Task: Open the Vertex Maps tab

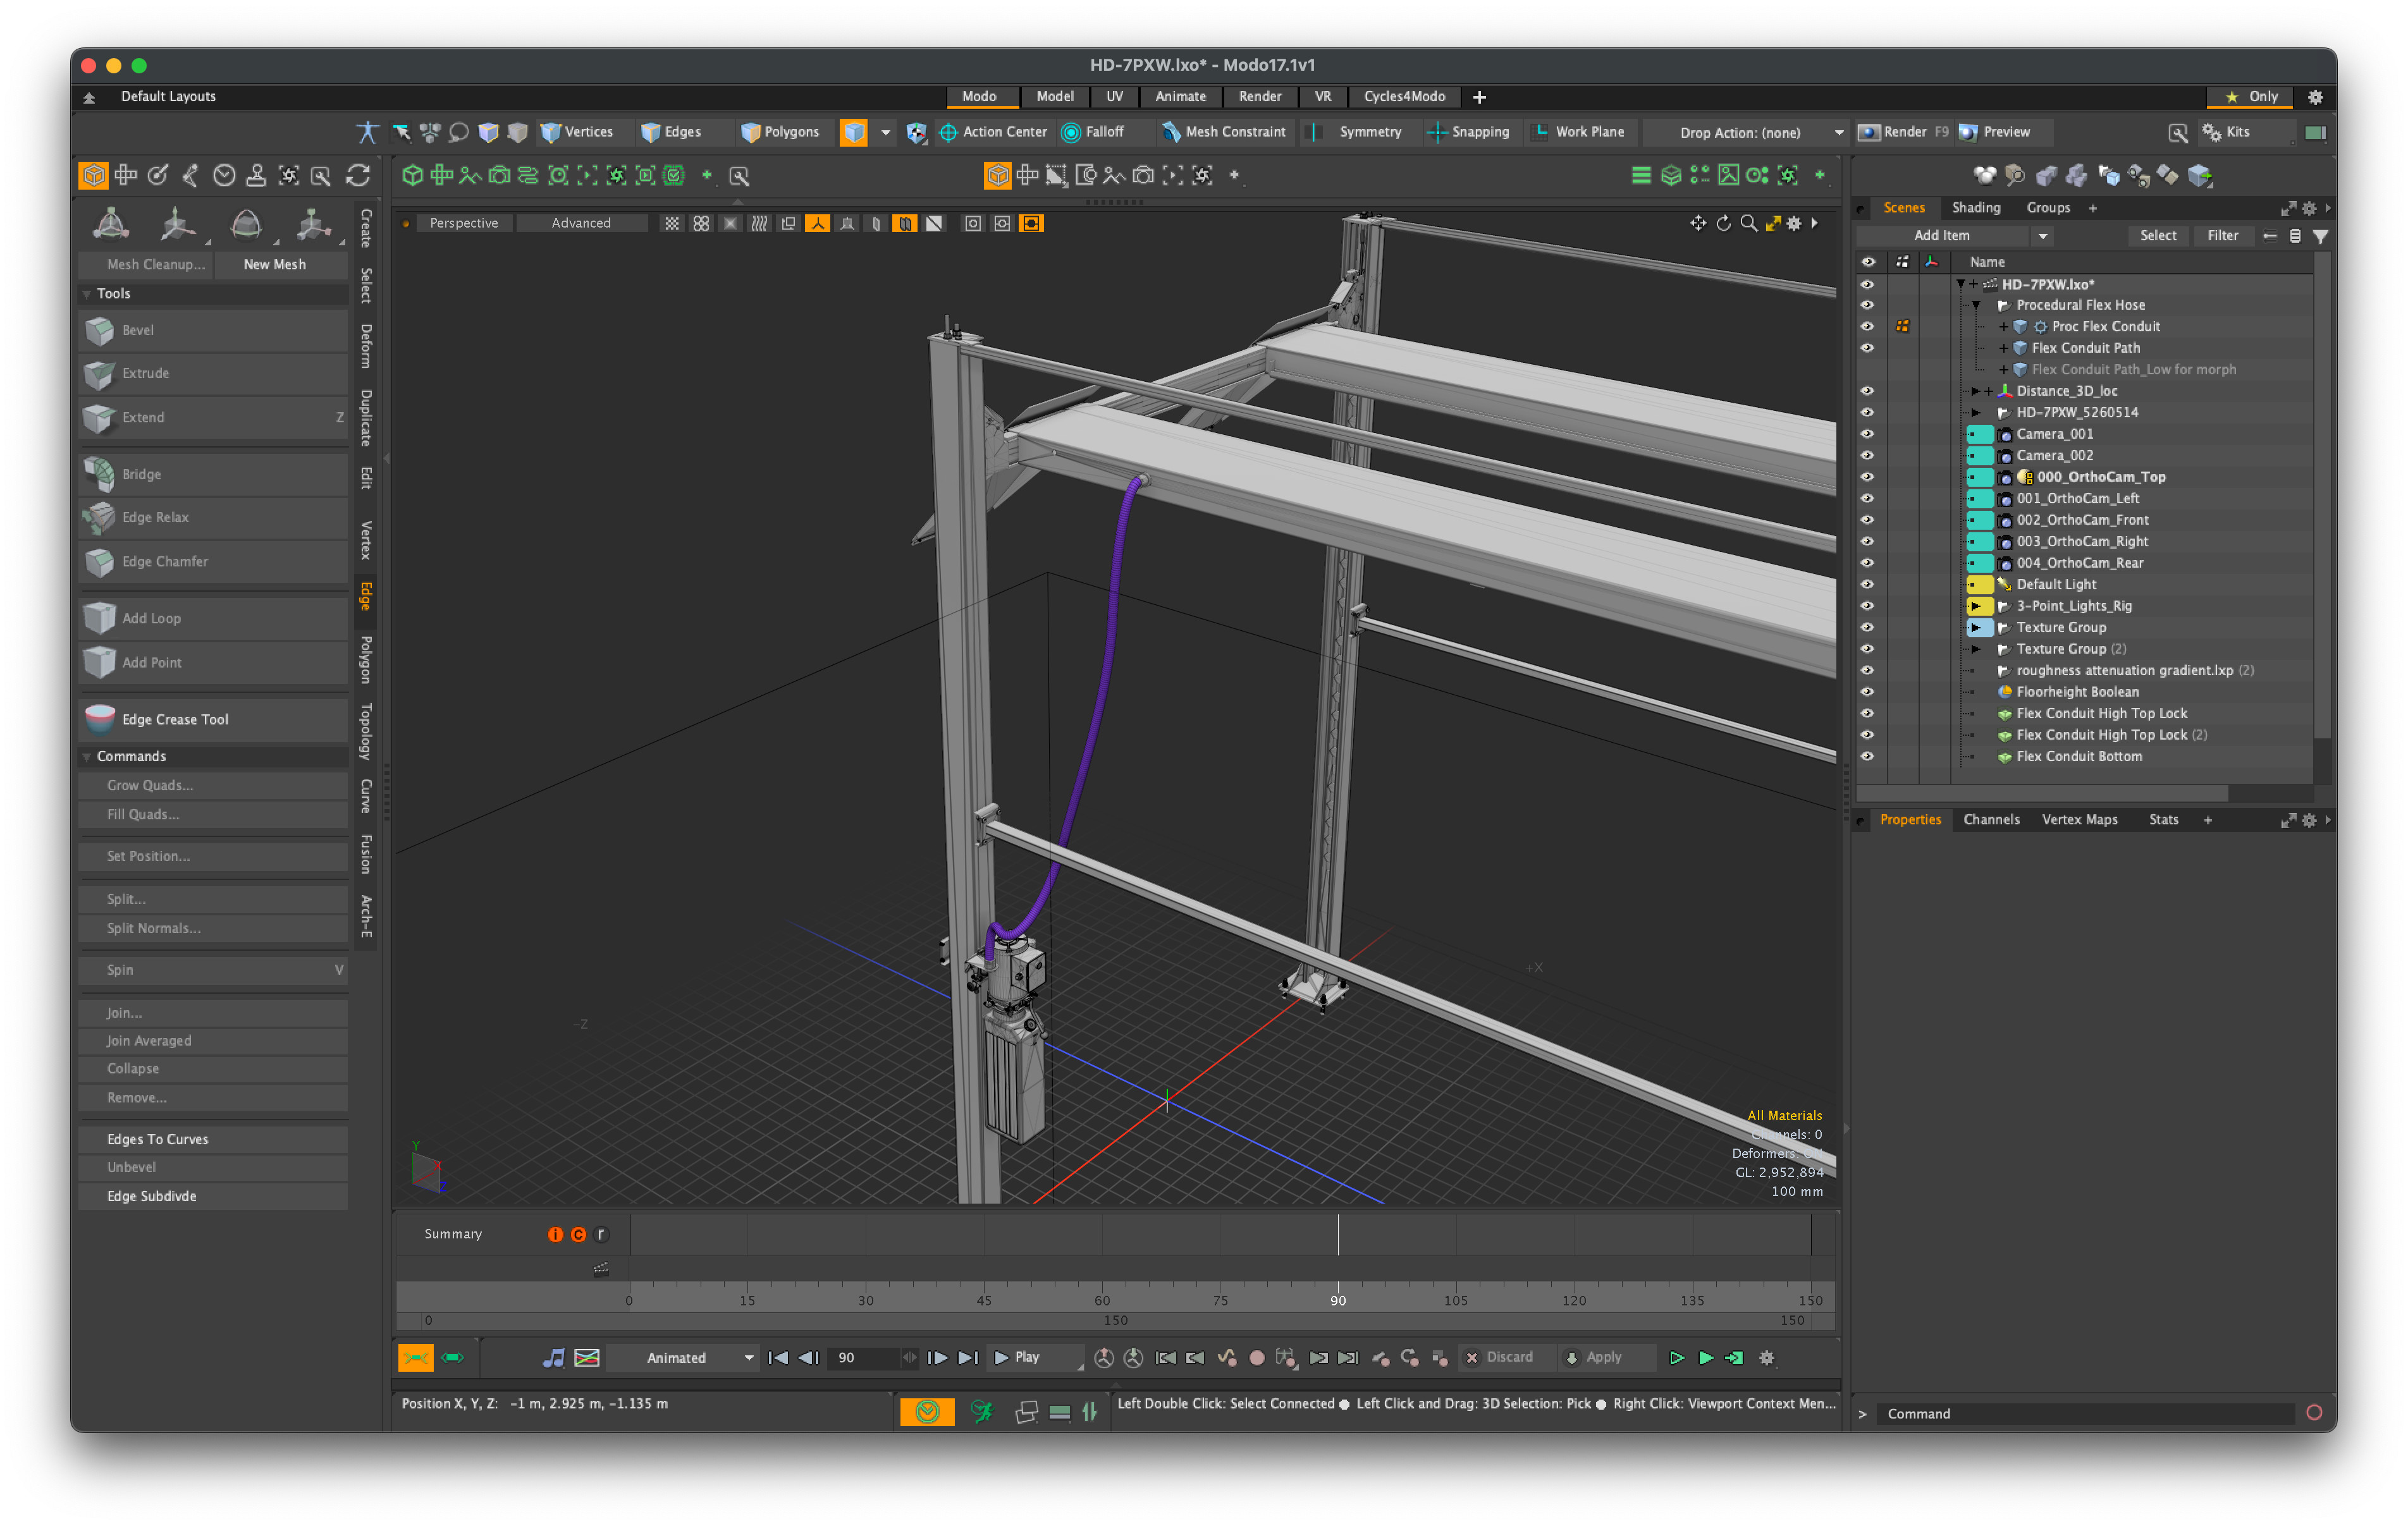Action: pyautogui.click(x=2079, y=820)
